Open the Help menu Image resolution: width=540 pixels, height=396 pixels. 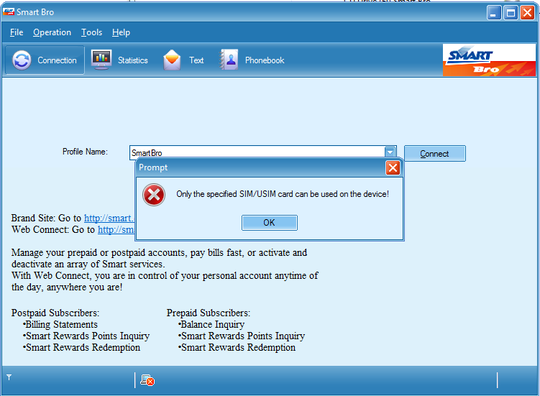pos(121,32)
